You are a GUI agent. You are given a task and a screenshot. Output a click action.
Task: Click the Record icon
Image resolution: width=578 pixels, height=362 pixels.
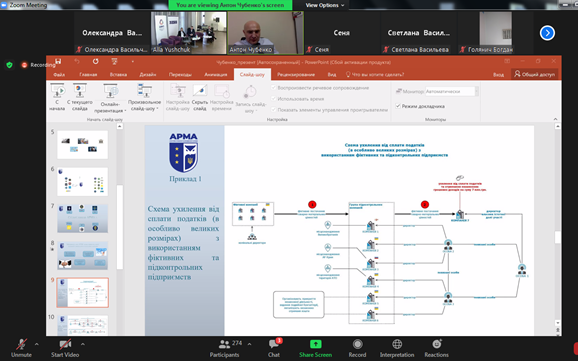coord(357,344)
